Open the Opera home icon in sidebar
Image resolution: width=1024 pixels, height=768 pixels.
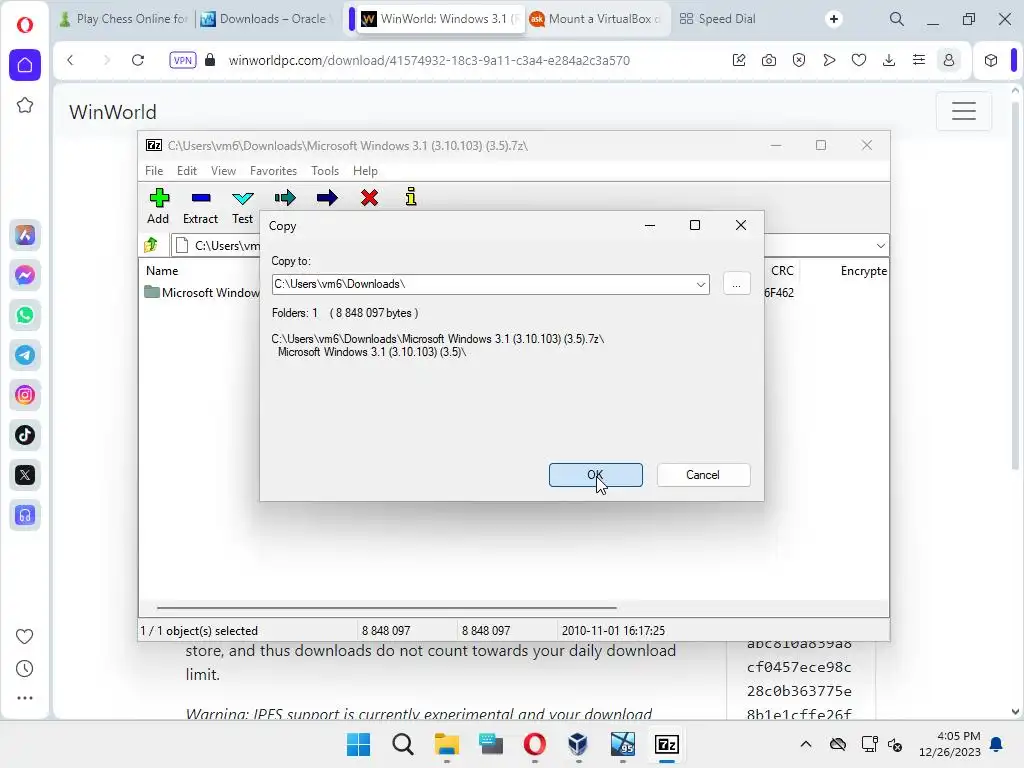tap(25, 65)
